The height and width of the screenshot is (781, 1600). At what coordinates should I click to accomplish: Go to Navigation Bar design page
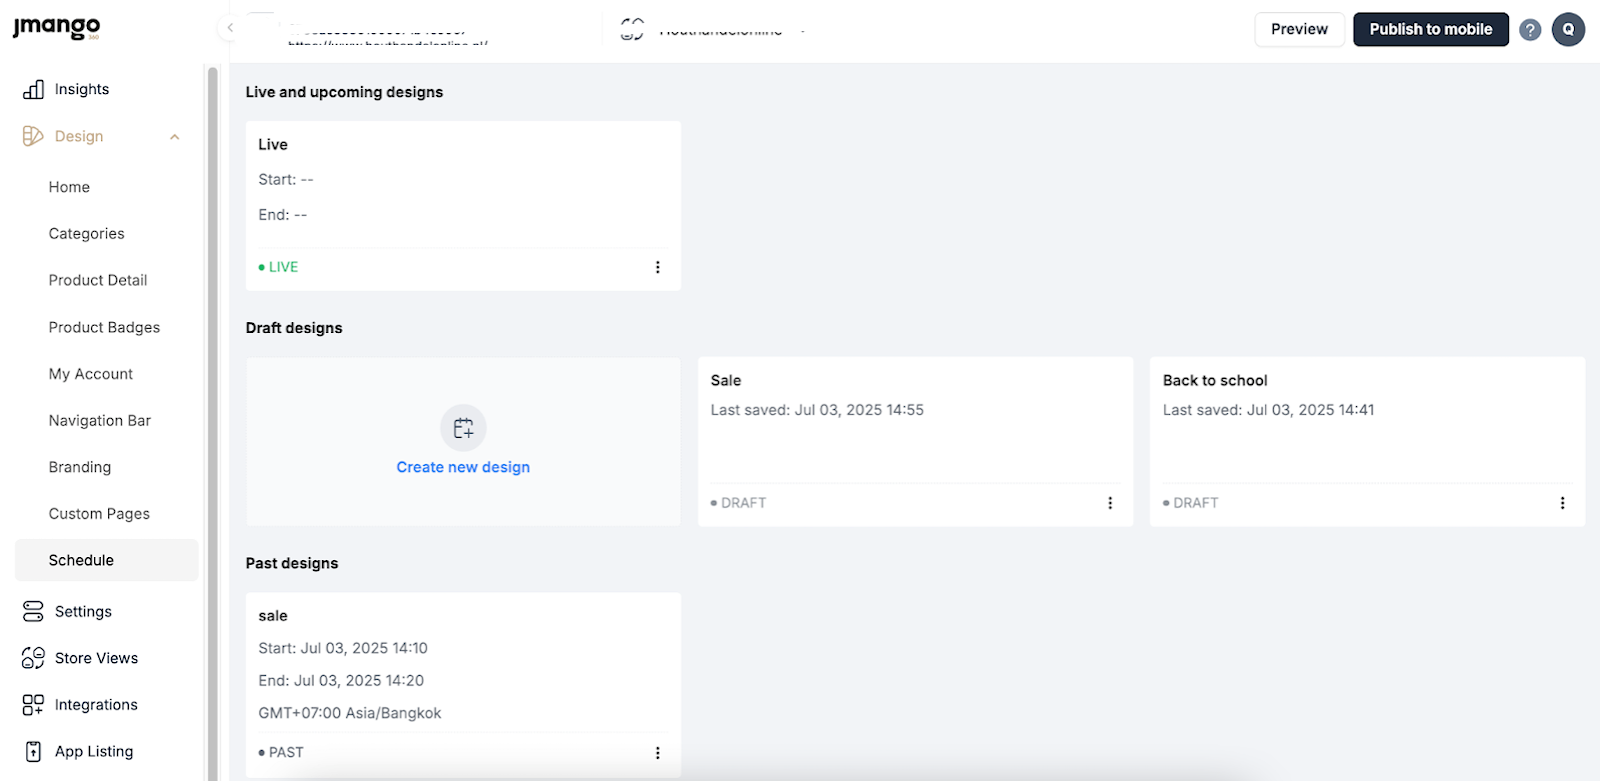pyautogui.click(x=100, y=421)
